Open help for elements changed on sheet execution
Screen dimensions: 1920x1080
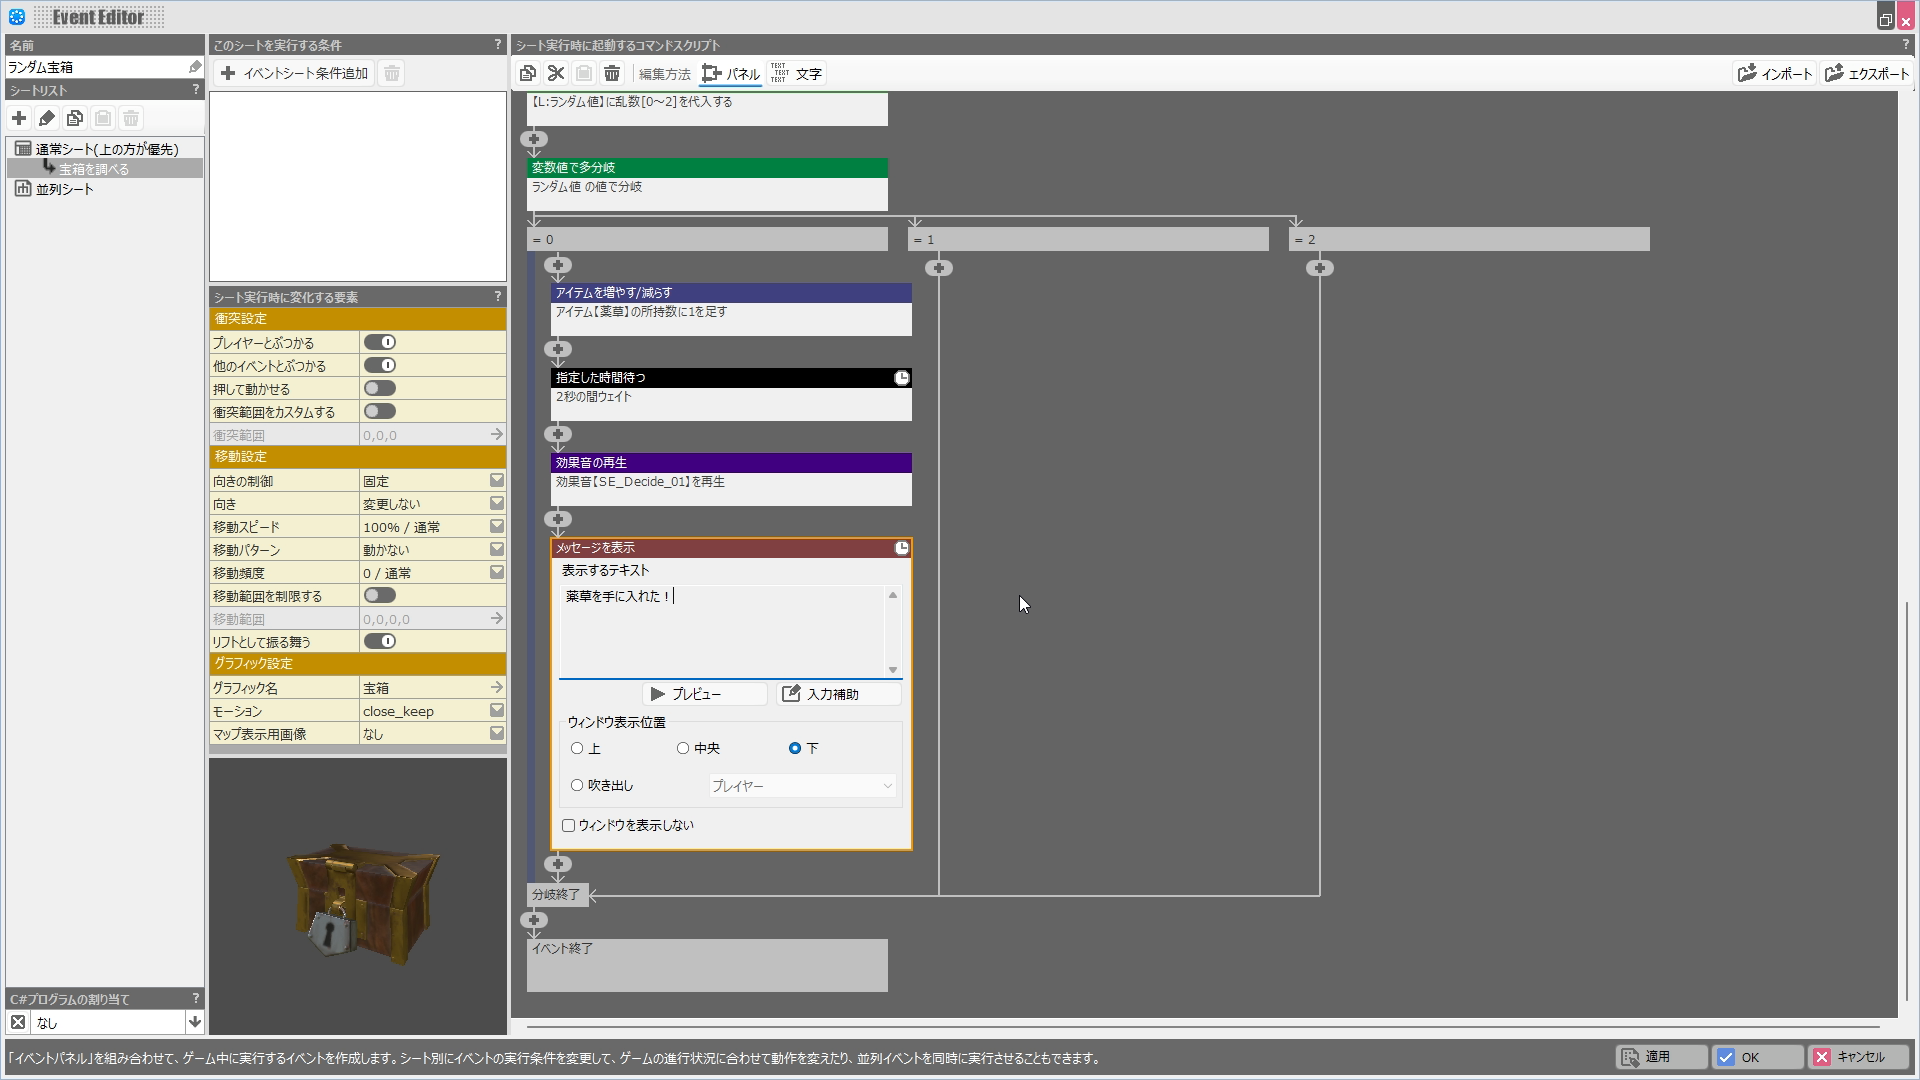coord(497,297)
